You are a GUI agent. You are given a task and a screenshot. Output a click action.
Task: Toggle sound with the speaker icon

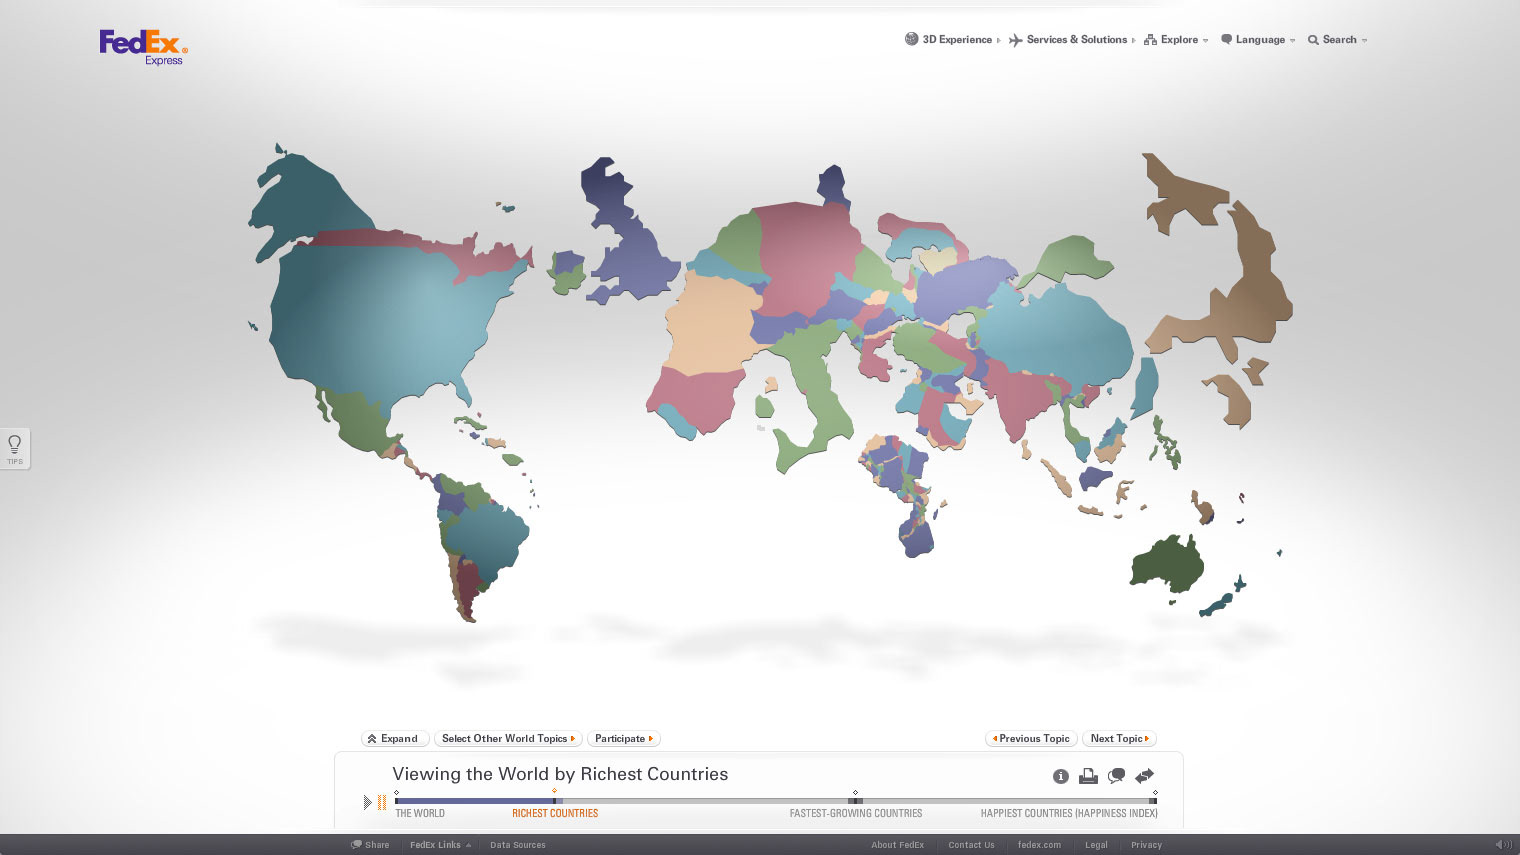point(1503,845)
